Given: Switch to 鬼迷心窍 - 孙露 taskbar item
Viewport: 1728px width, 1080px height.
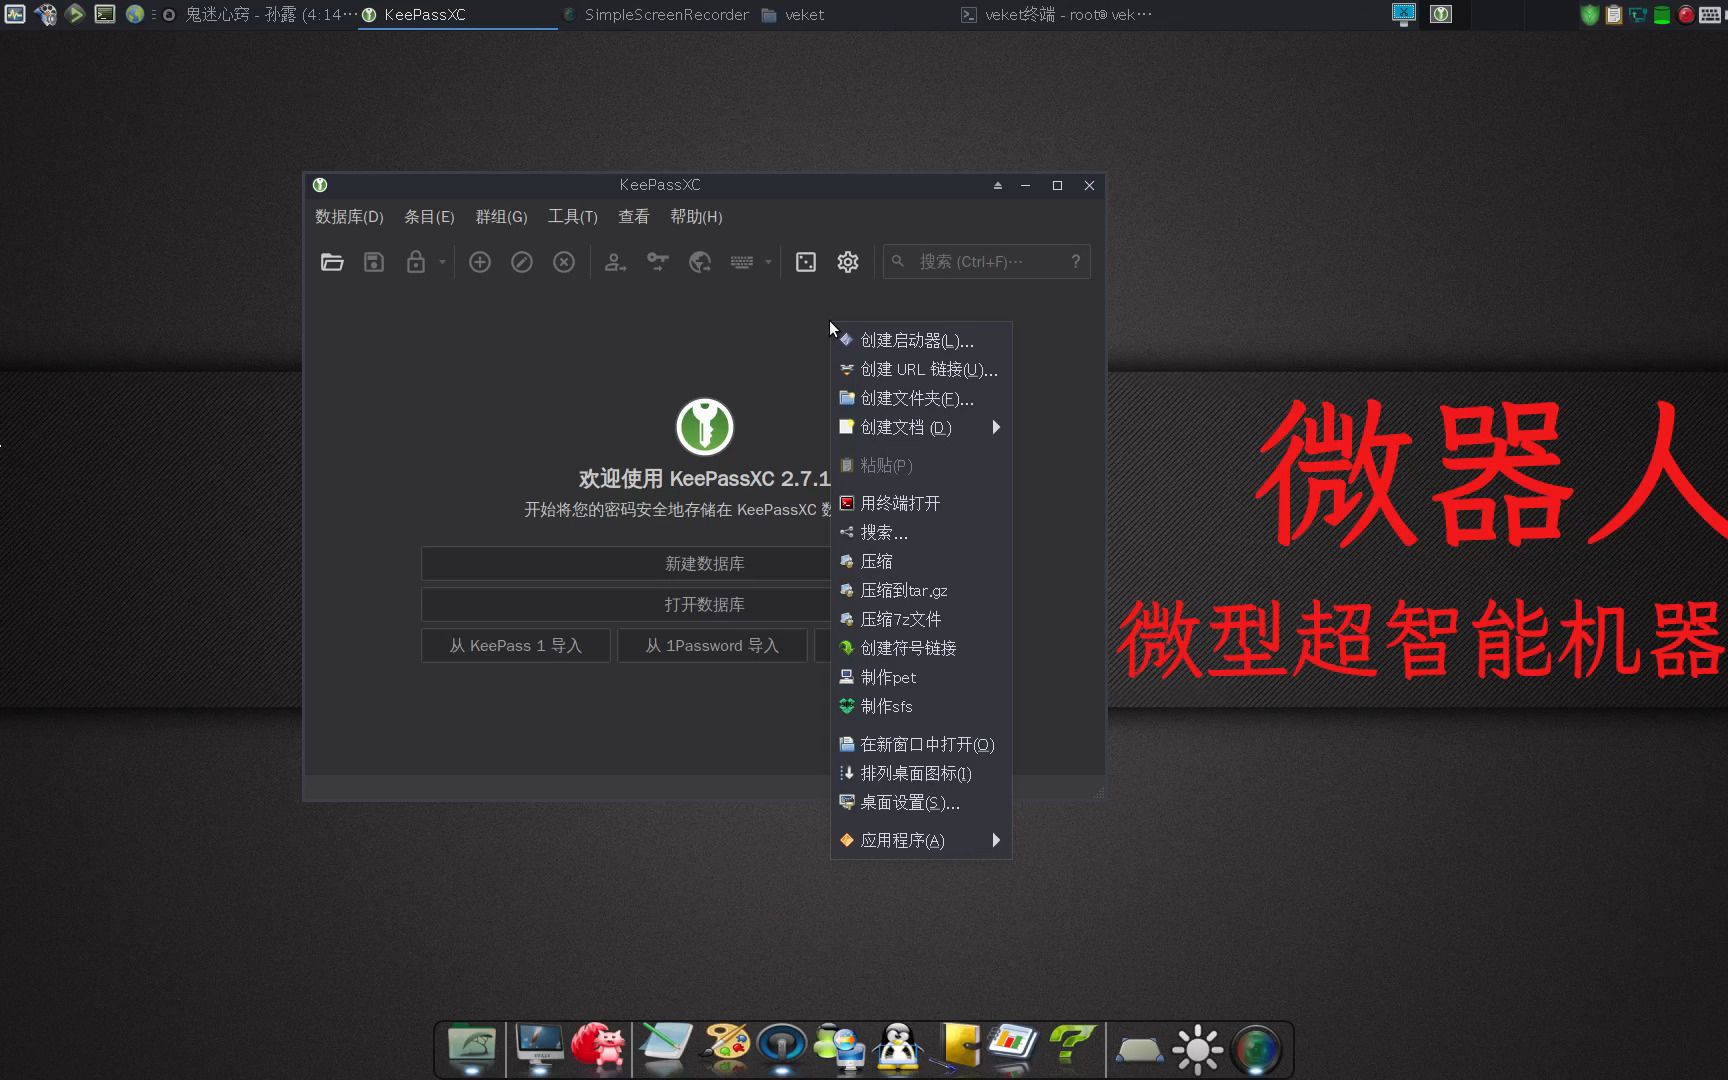Looking at the screenshot, I should pyautogui.click(x=258, y=15).
